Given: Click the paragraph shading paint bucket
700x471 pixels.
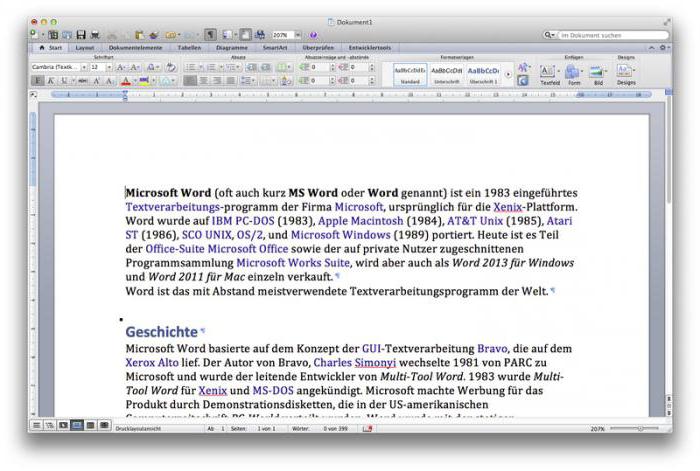Looking at the screenshot, I should click(x=286, y=81).
